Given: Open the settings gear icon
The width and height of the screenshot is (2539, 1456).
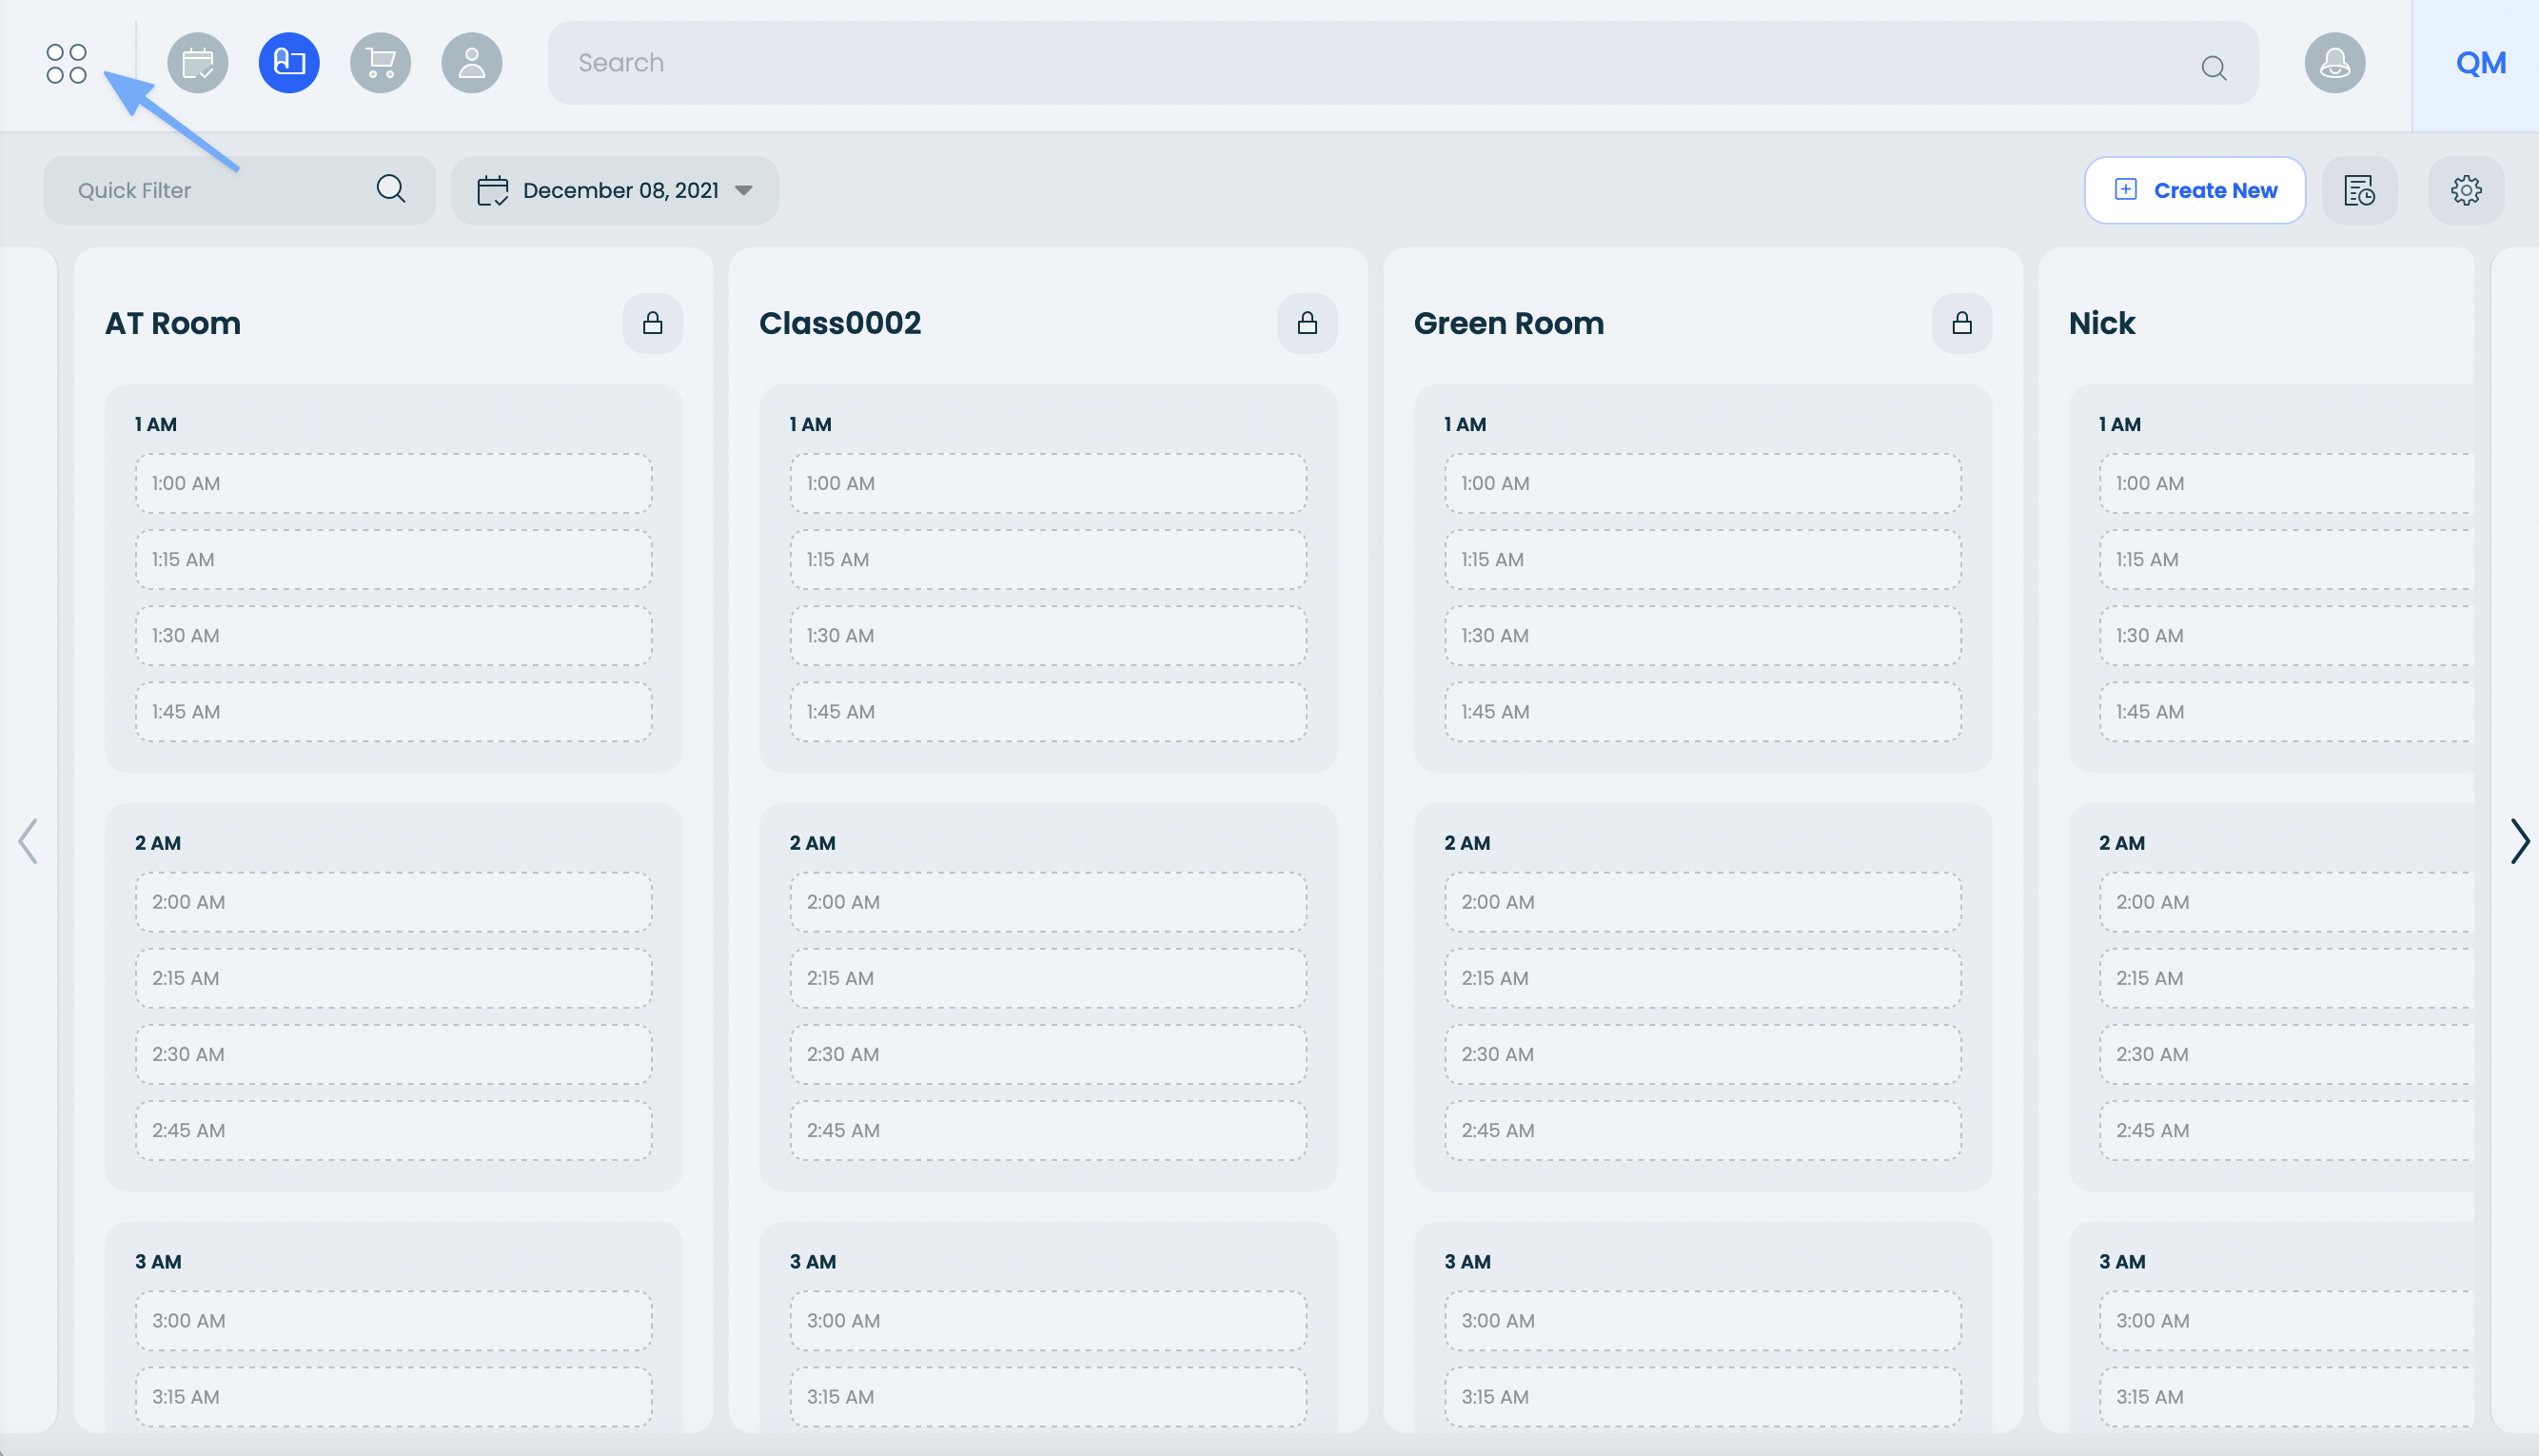Looking at the screenshot, I should [2466, 190].
